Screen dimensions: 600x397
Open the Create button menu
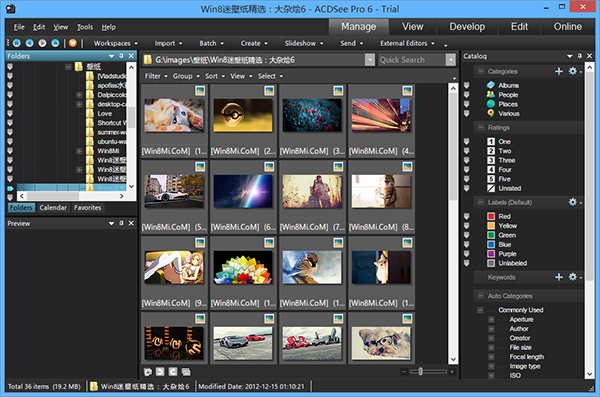click(254, 43)
